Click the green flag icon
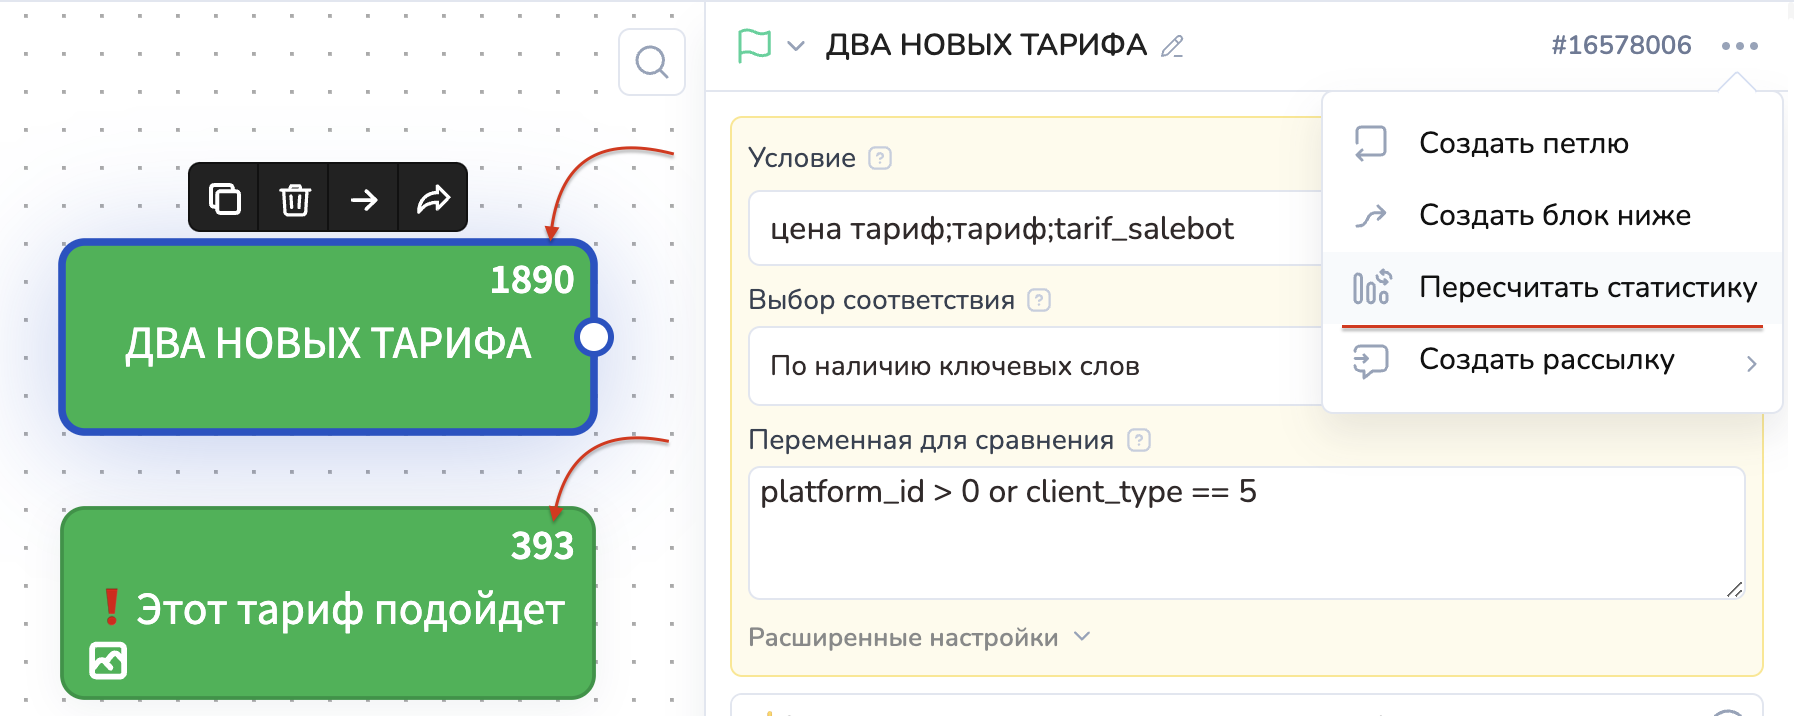 [754, 45]
